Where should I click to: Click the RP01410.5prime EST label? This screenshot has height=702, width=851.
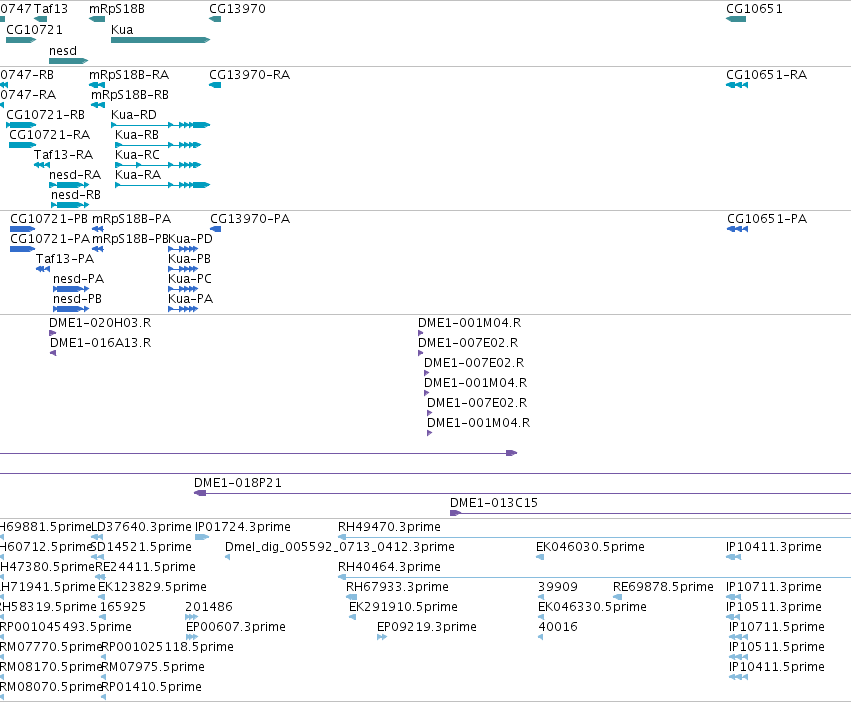(x=151, y=688)
